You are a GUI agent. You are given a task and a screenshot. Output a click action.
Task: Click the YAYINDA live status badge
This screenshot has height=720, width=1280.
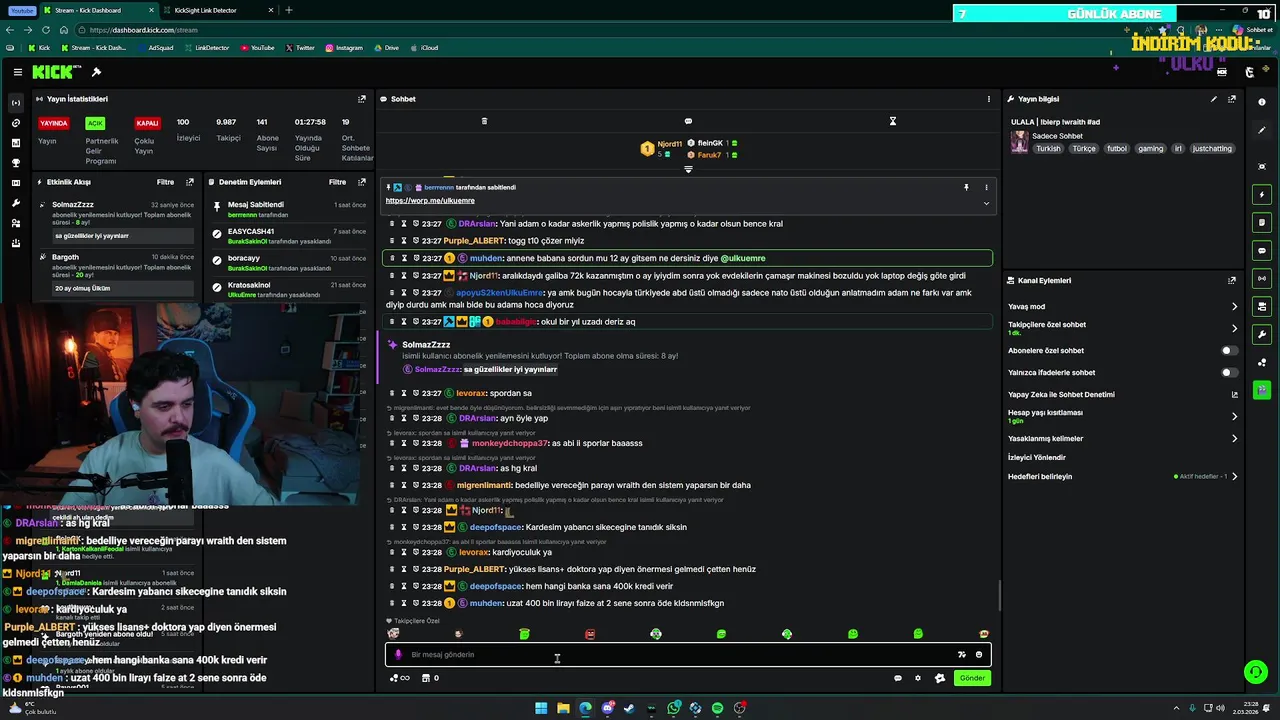[54, 123]
